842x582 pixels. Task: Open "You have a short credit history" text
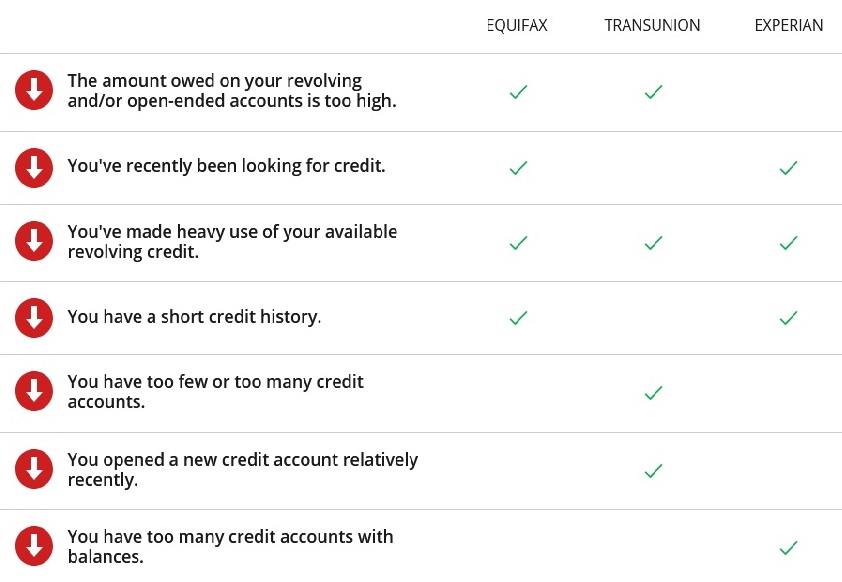point(194,317)
